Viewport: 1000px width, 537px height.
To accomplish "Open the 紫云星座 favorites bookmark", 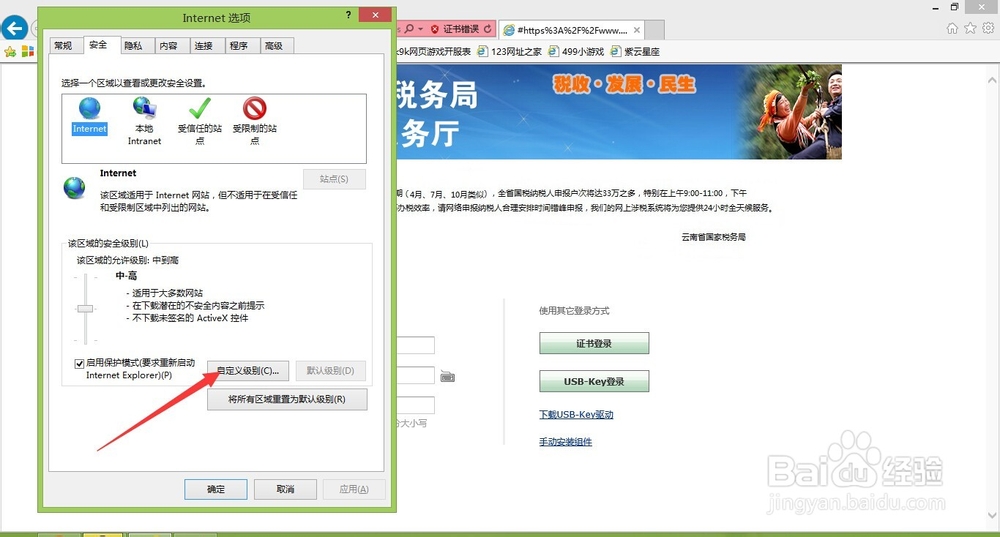I will click(x=635, y=52).
